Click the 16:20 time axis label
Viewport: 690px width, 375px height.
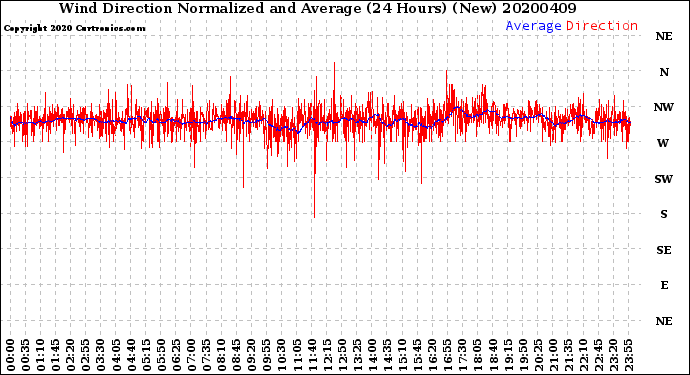click(x=433, y=355)
